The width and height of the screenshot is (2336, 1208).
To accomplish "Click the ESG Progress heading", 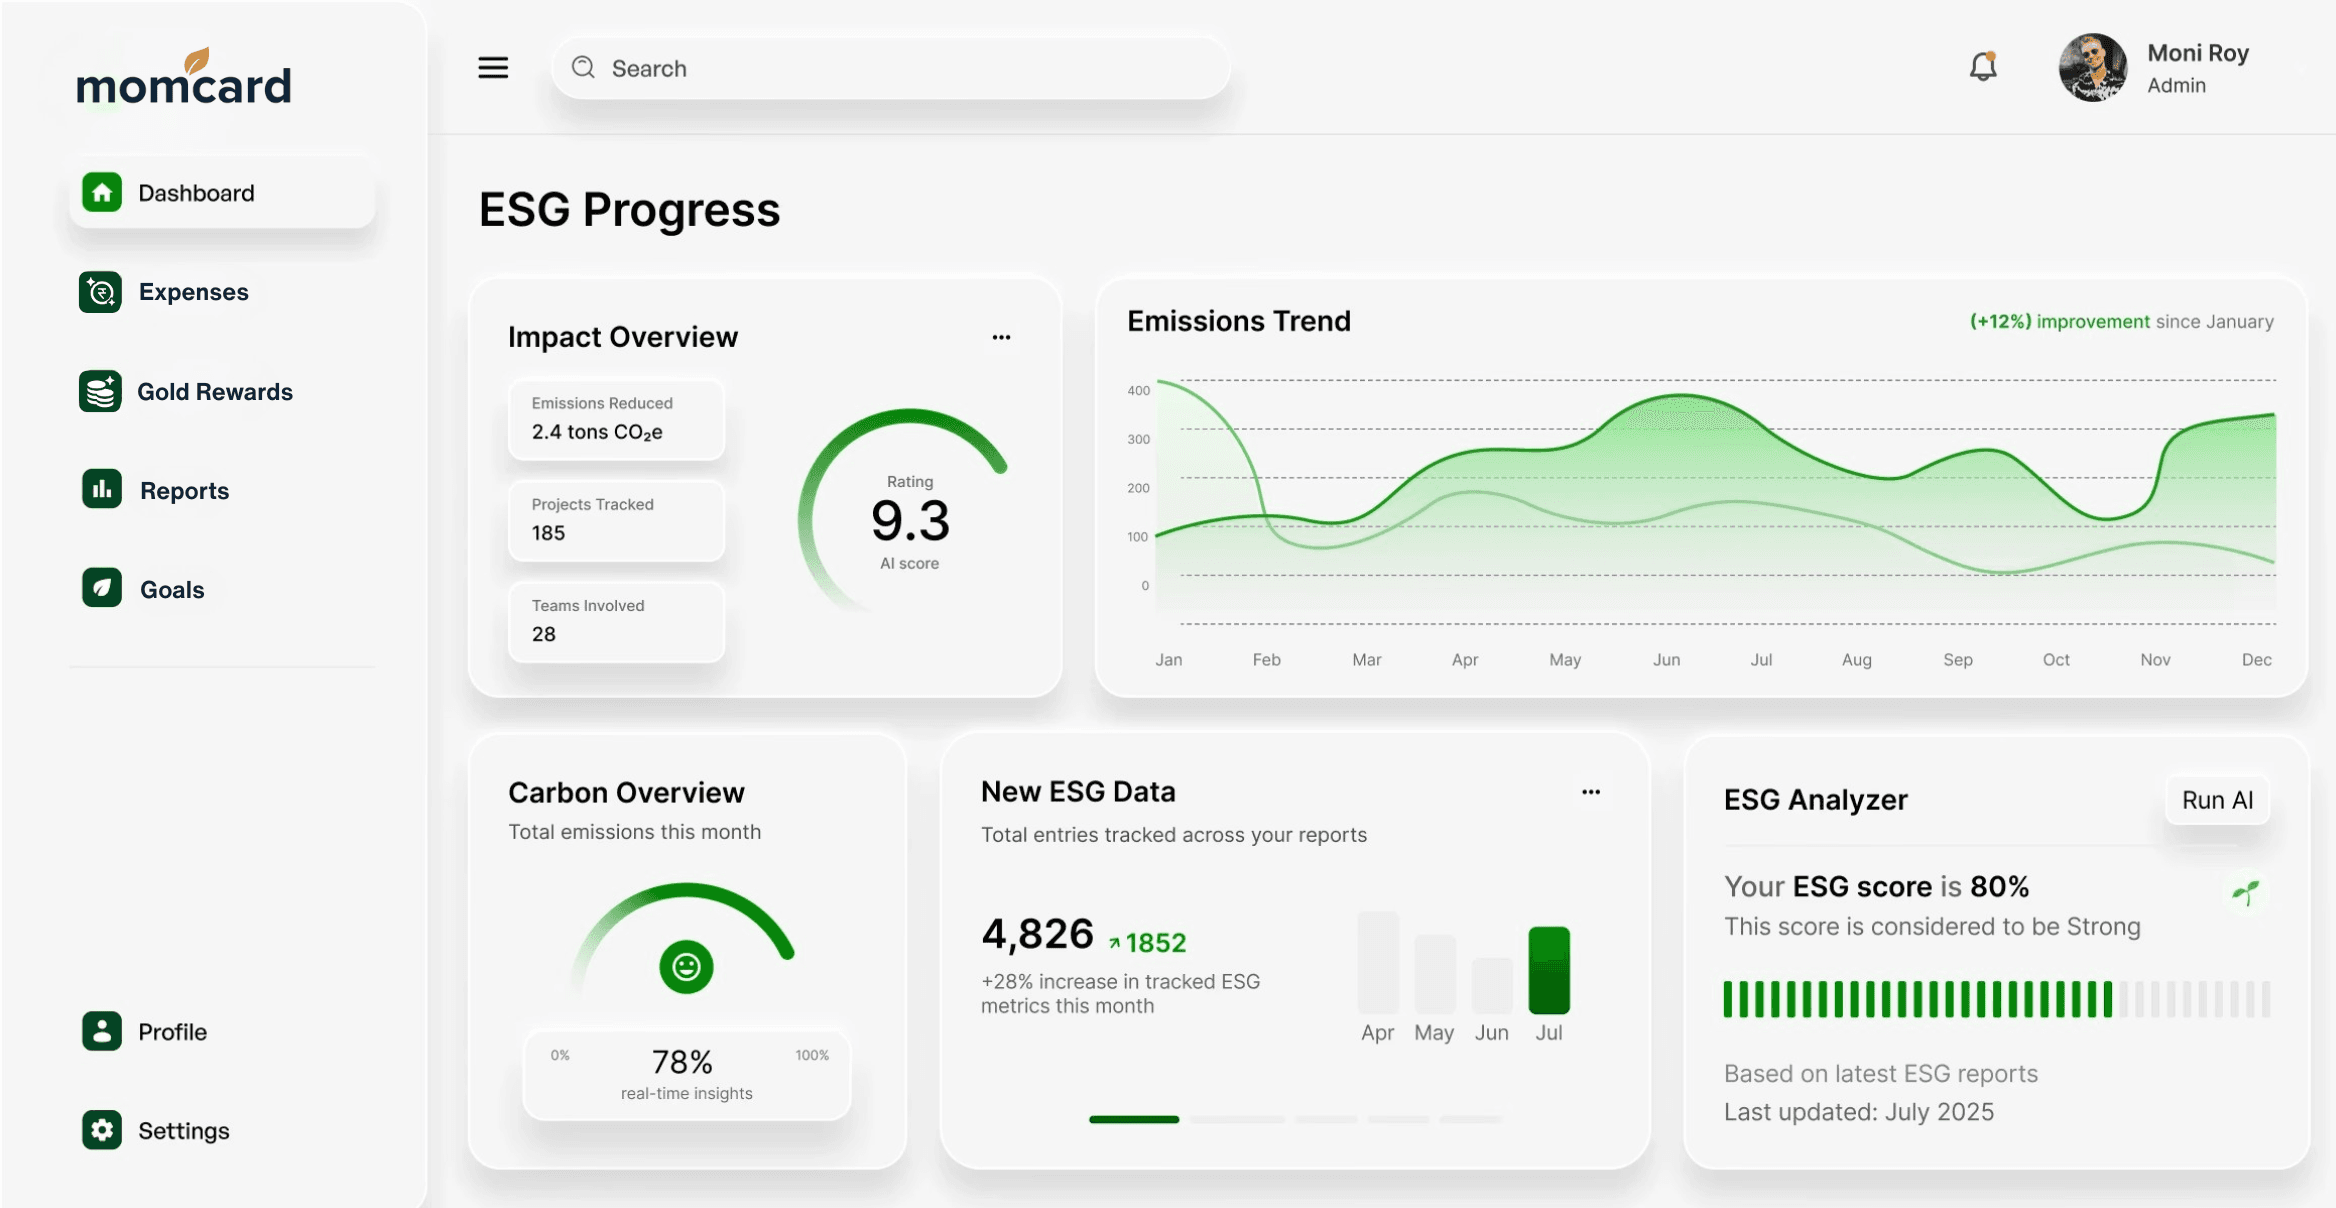I will click(x=629, y=210).
